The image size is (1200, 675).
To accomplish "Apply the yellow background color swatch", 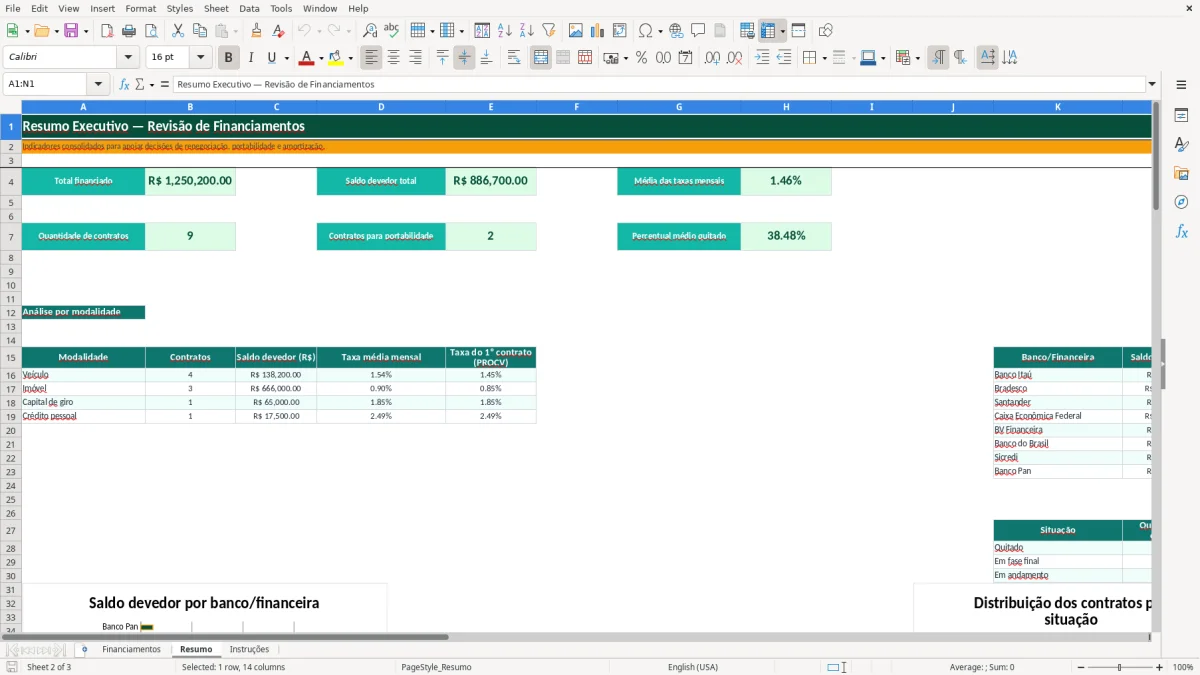I will point(336,58).
